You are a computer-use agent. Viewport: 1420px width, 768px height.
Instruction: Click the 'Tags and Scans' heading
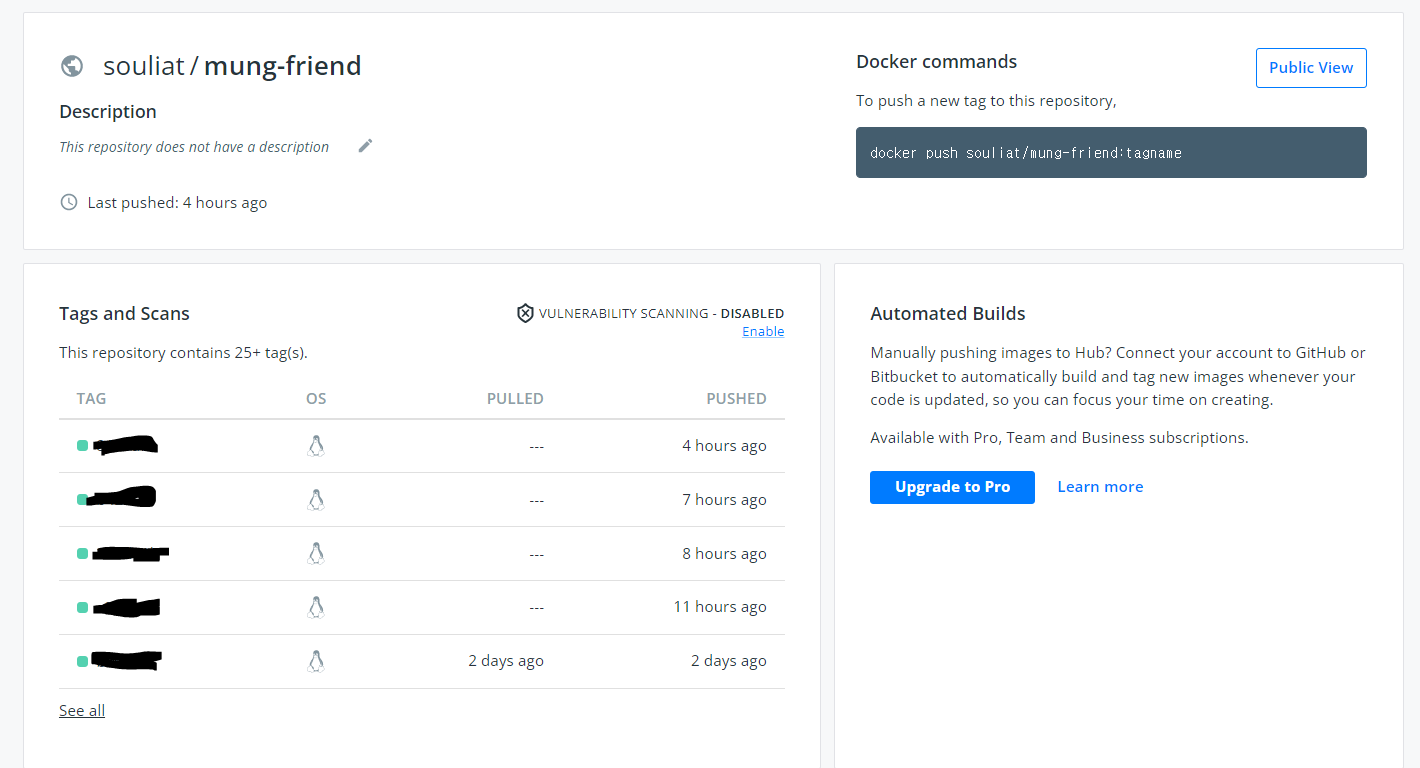[124, 314]
